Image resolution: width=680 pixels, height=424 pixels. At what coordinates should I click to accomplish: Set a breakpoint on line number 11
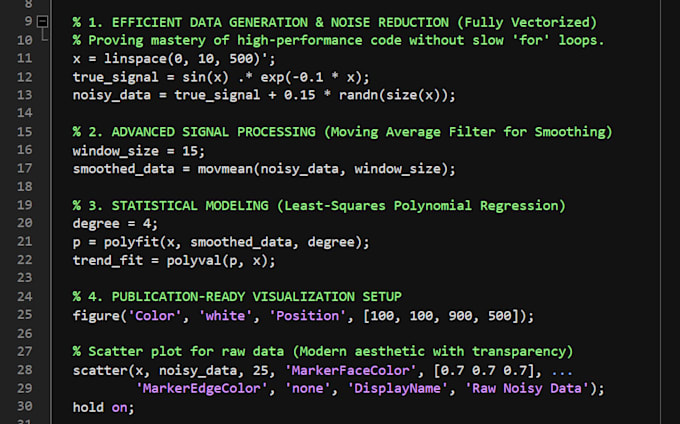click(24, 58)
